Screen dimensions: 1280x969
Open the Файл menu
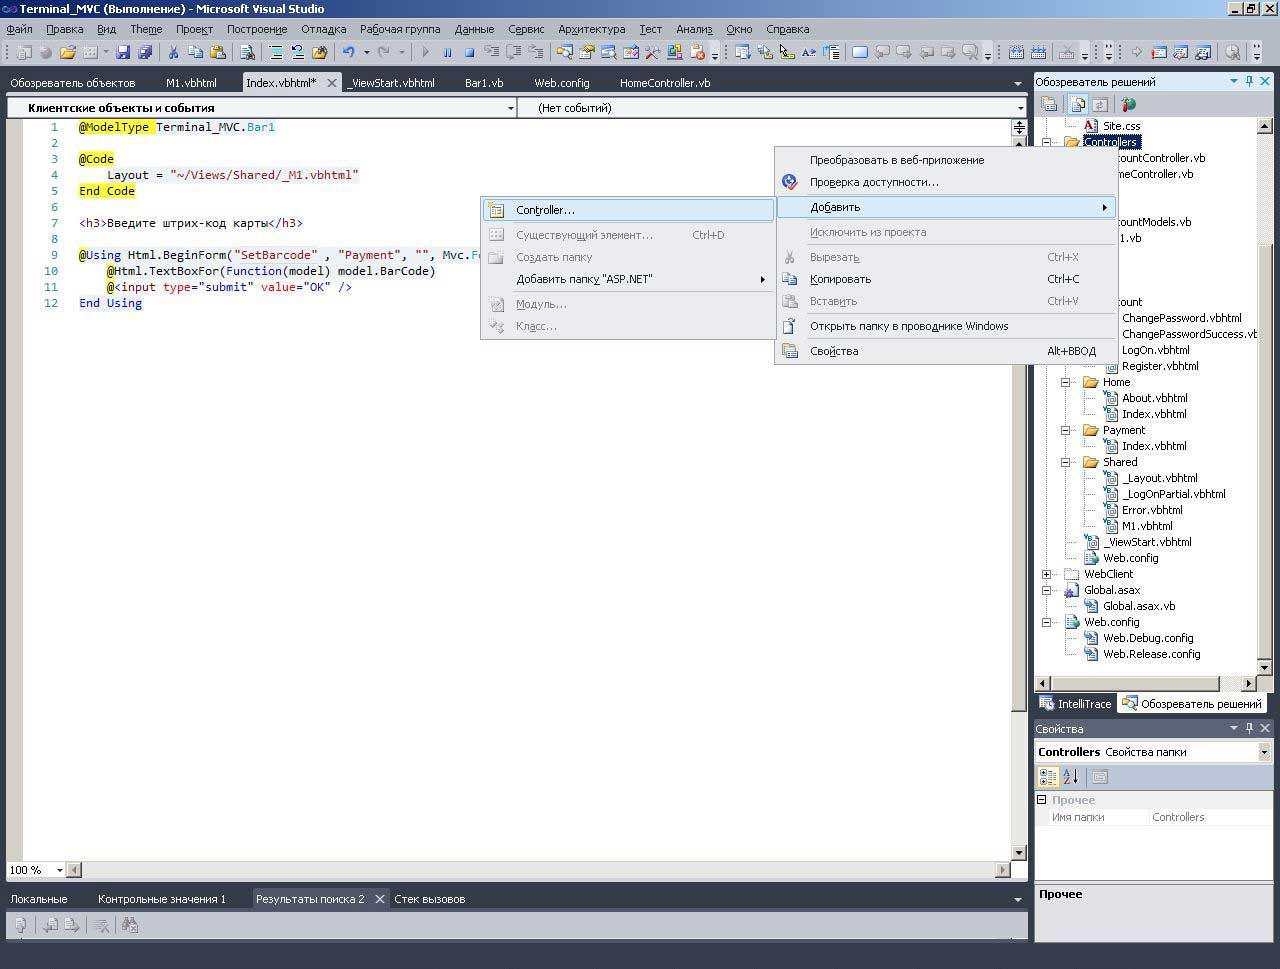(x=19, y=29)
